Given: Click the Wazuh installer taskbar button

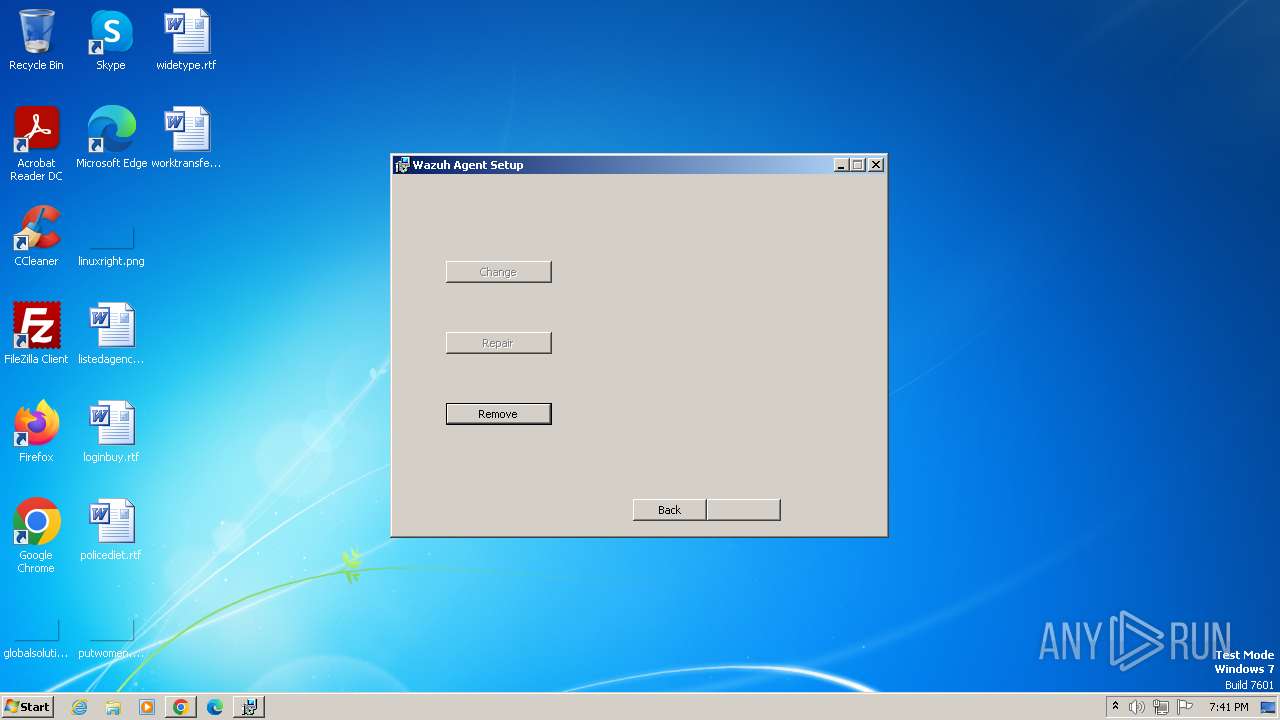Looking at the screenshot, I should pos(249,707).
